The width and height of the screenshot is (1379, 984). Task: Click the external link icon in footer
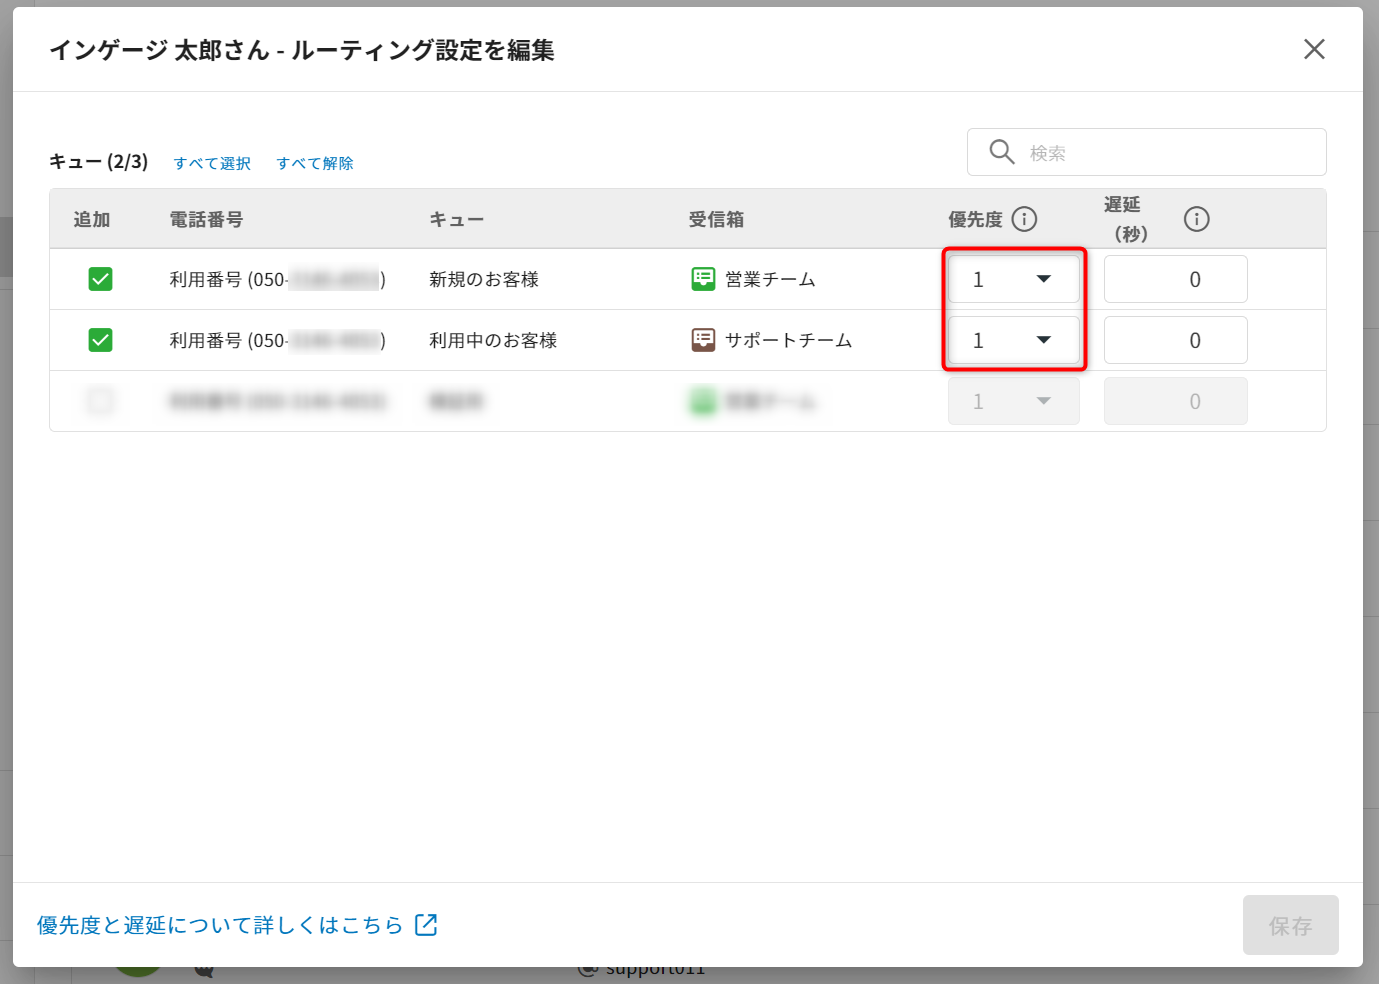tap(426, 925)
